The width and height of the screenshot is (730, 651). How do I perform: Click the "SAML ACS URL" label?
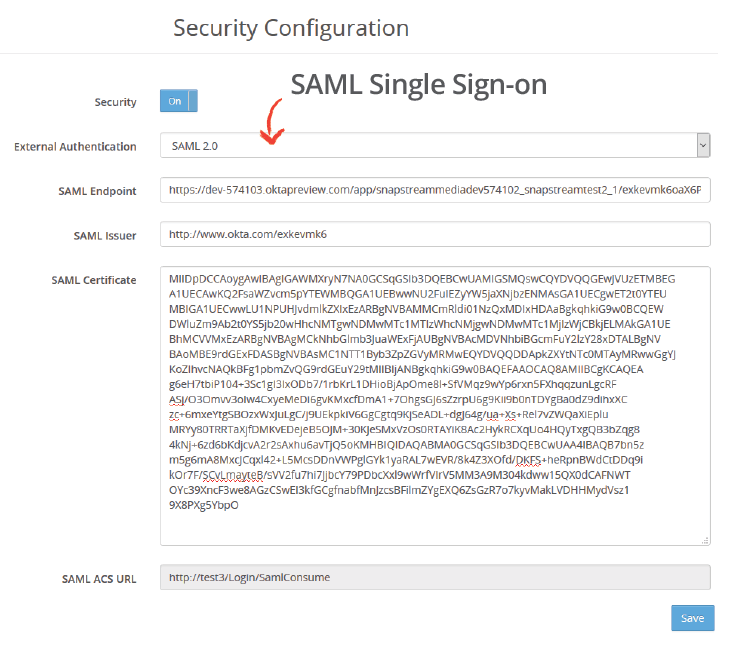tap(99, 578)
